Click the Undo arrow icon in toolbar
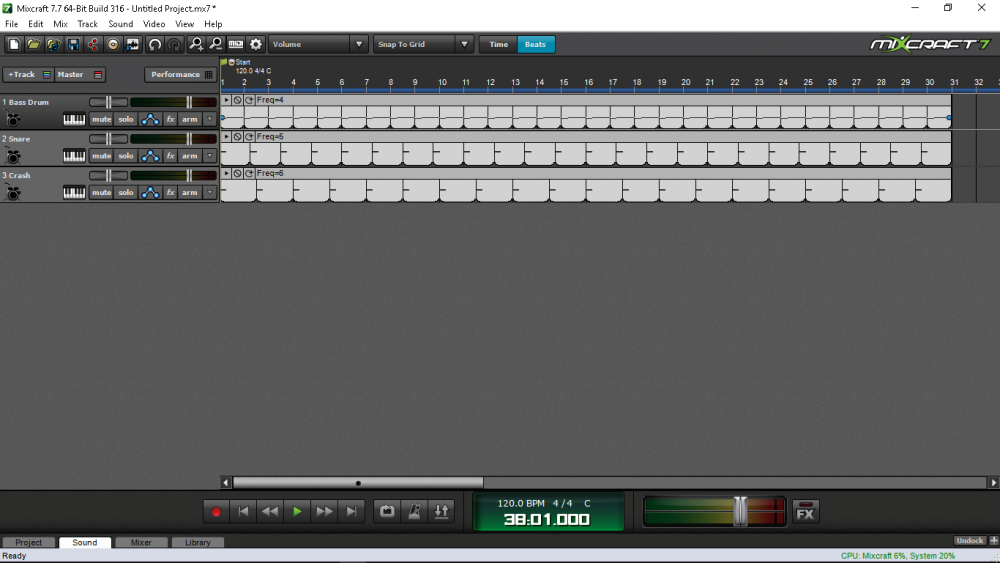The width and height of the screenshot is (1000, 563). click(155, 44)
